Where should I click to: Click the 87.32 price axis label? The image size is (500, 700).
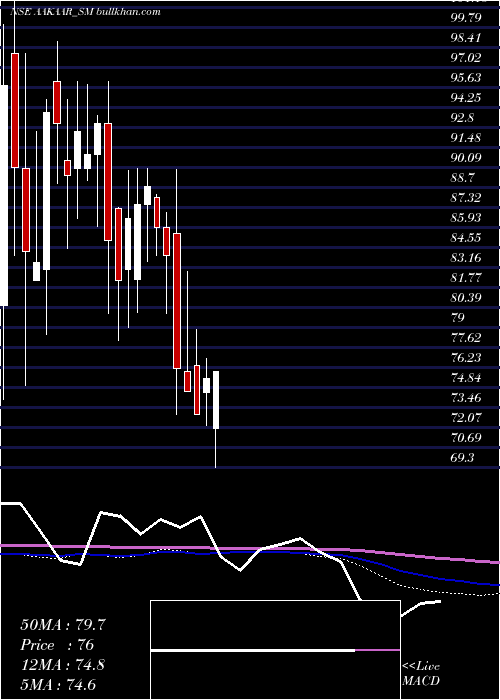pos(466,198)
